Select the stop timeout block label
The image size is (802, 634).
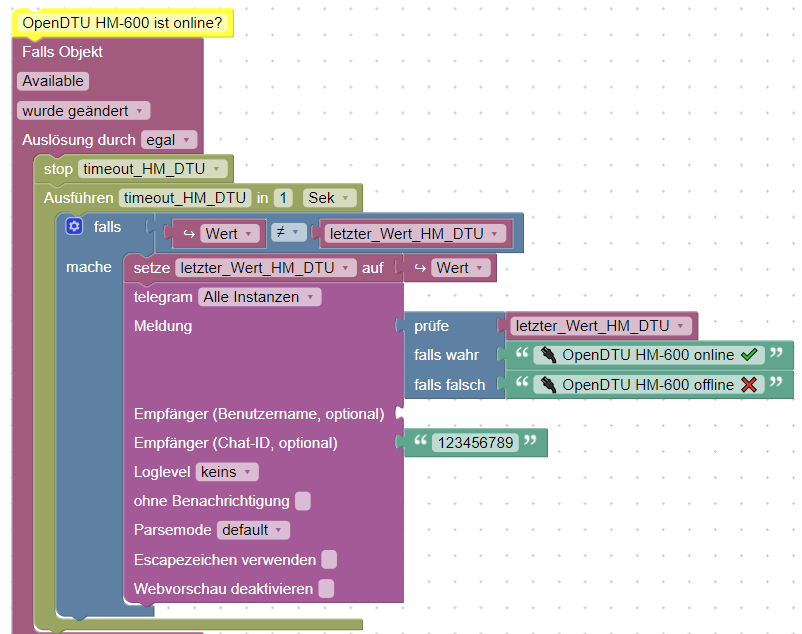[58, 169]
